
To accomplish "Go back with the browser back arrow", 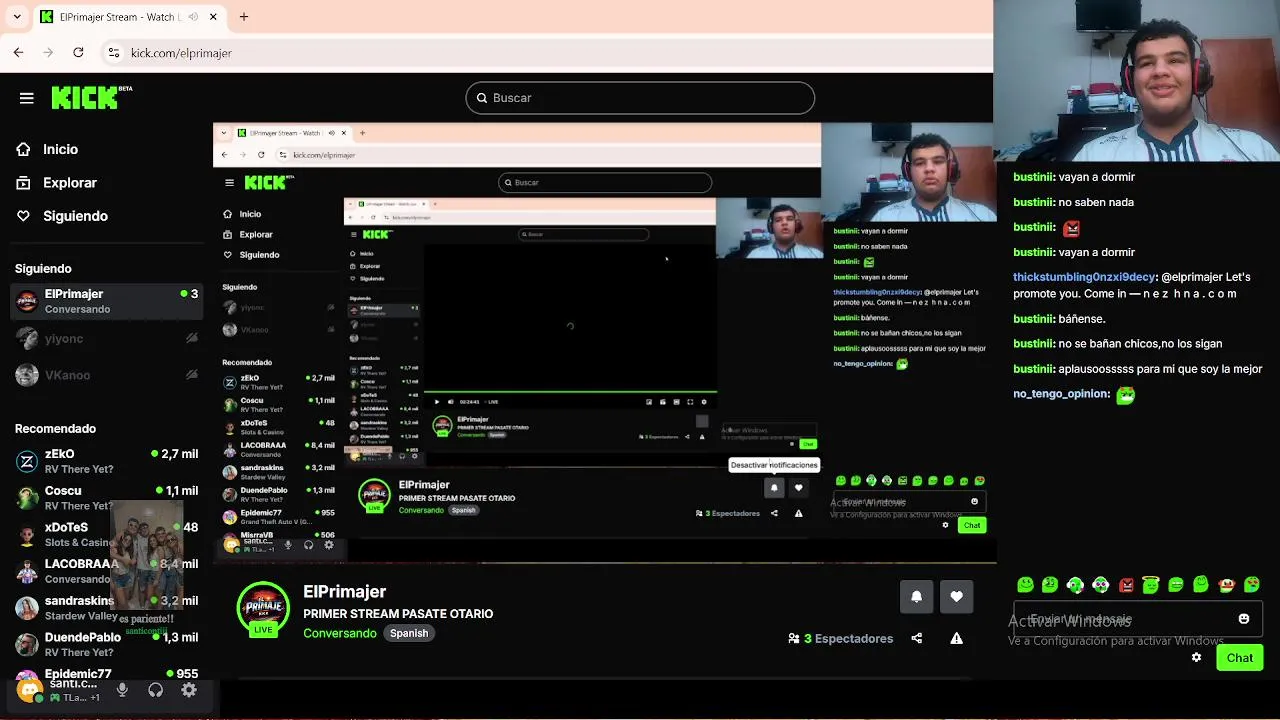I will click(18, 52).
